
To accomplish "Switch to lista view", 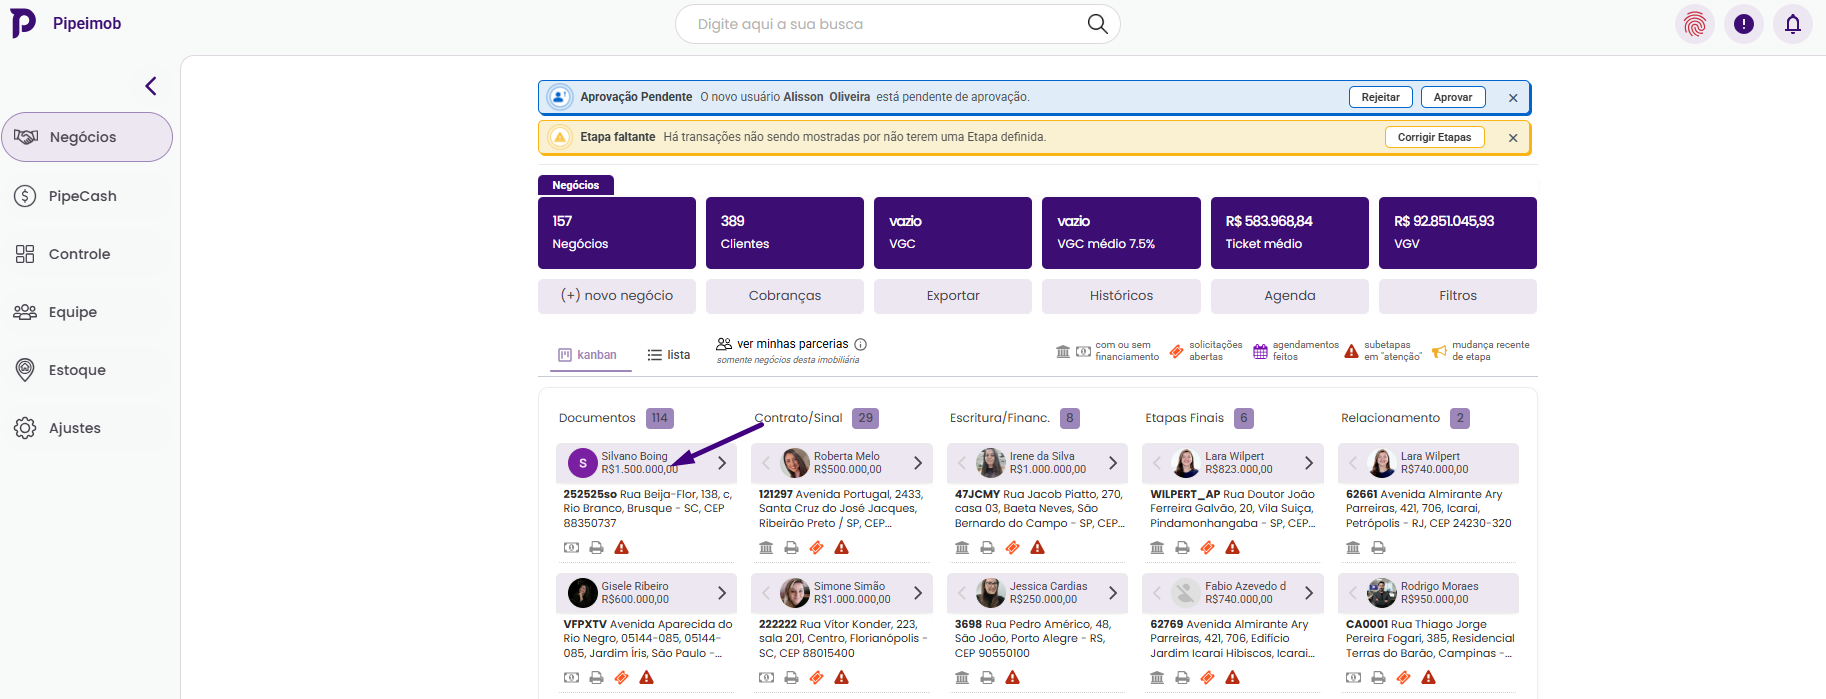I will click(668, 355).
